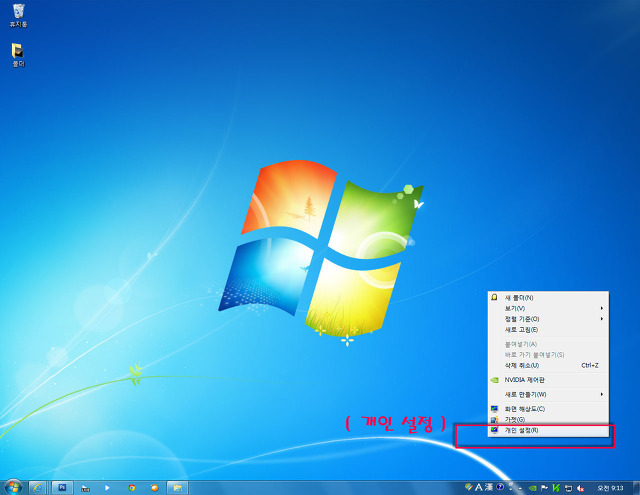Click the IME pen tool tray icon
Screen dimensions: 640x495
pos(469,487)
